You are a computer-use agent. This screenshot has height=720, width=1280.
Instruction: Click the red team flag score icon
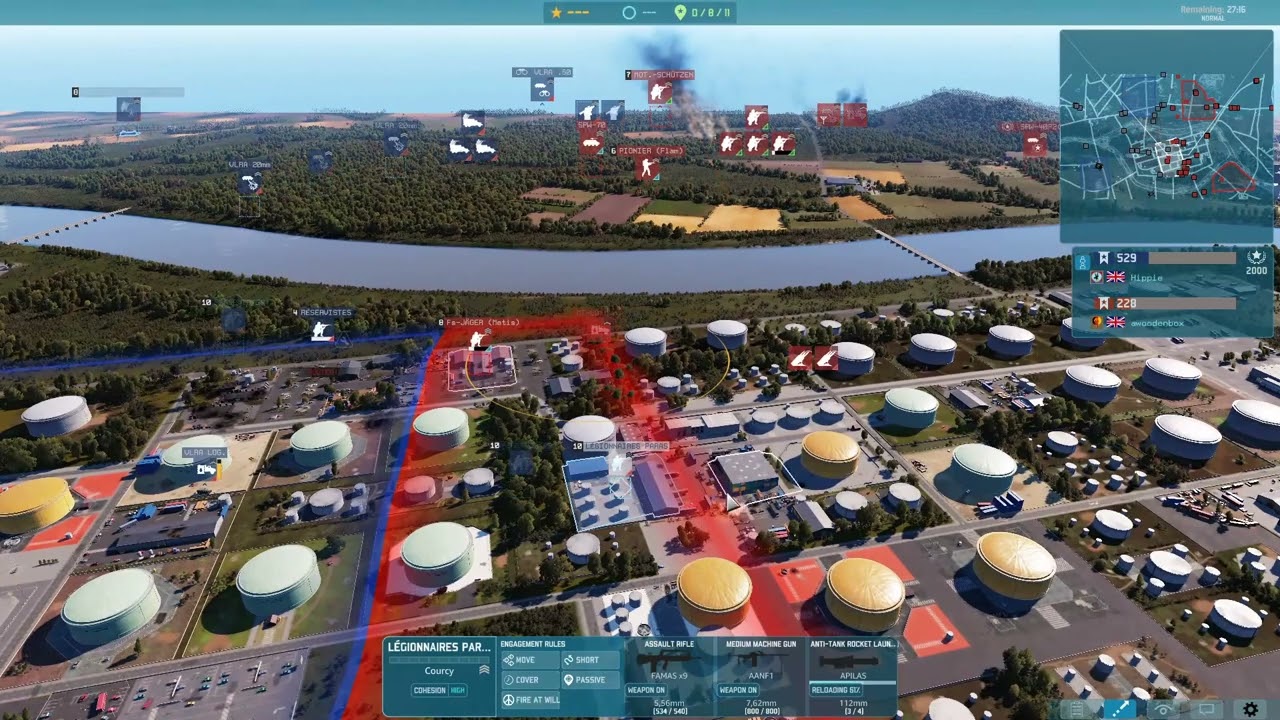pos(1104,303)
